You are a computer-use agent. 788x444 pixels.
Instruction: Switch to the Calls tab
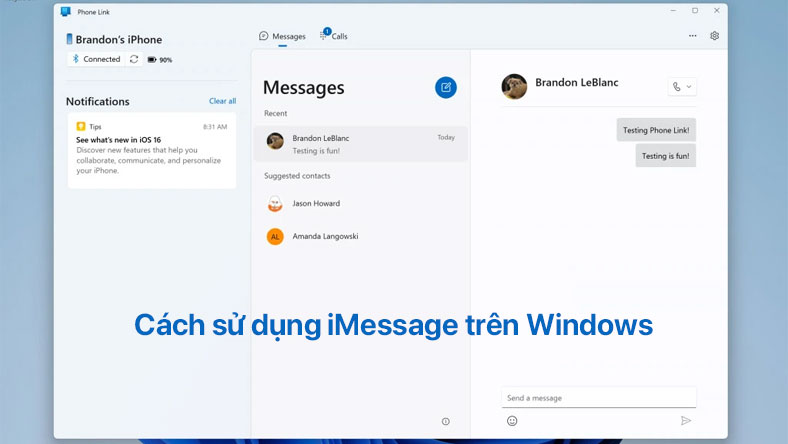[x=334, y=36]
